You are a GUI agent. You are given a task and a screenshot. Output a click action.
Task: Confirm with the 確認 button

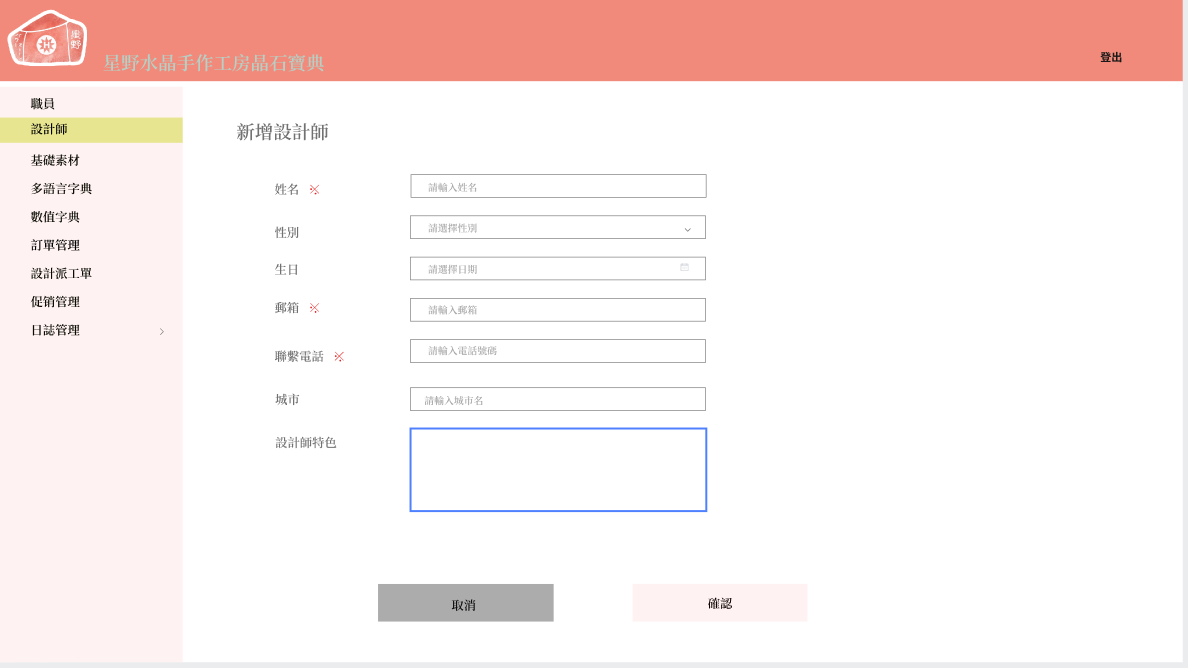pyautogui.click(x=719, y=603)
